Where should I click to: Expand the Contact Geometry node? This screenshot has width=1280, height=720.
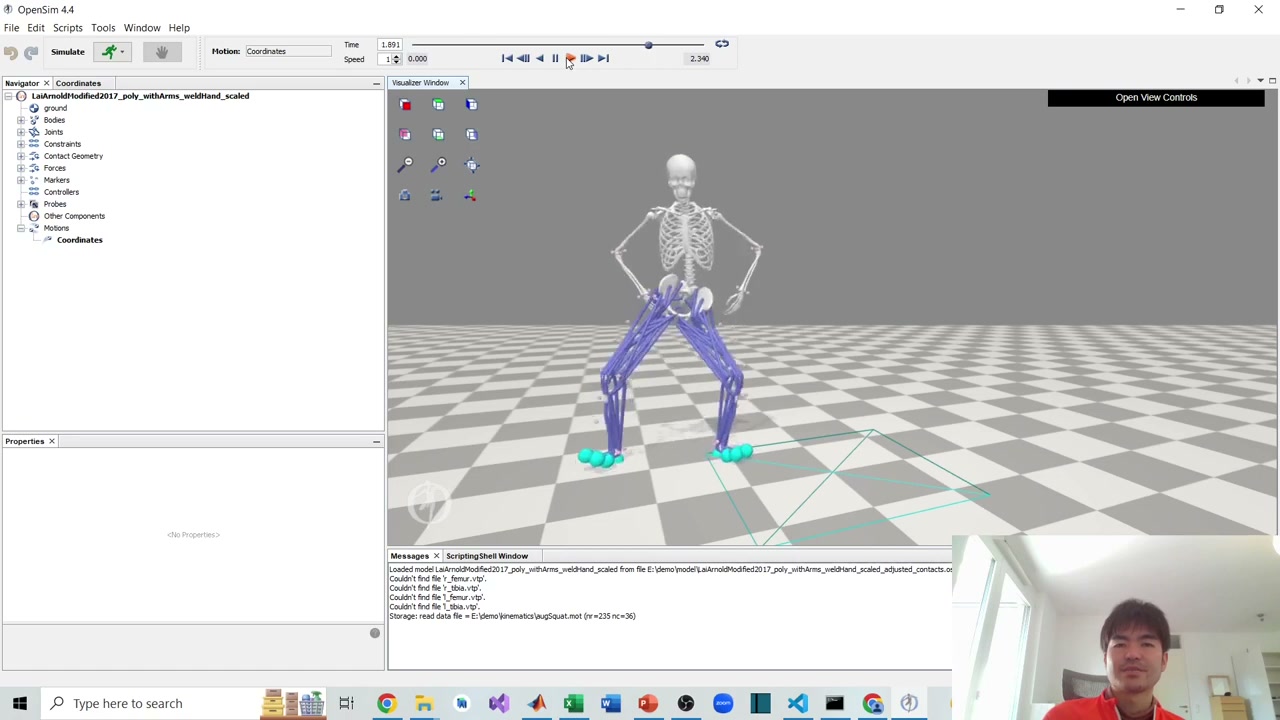(x=21, y=156)
